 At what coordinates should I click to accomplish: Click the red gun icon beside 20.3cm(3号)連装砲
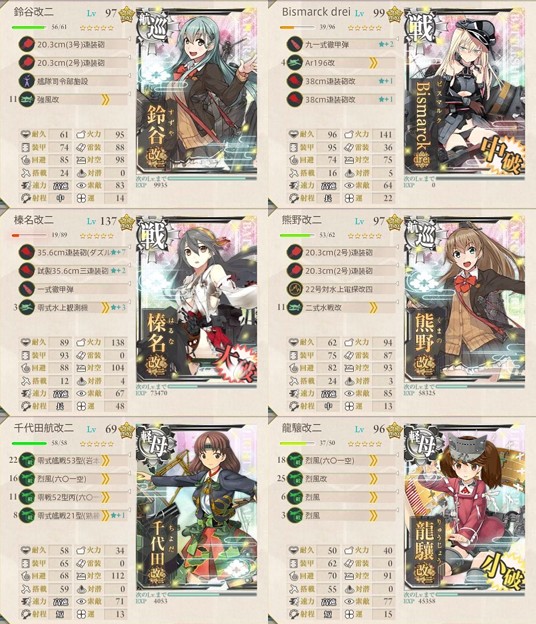(26, 44)
